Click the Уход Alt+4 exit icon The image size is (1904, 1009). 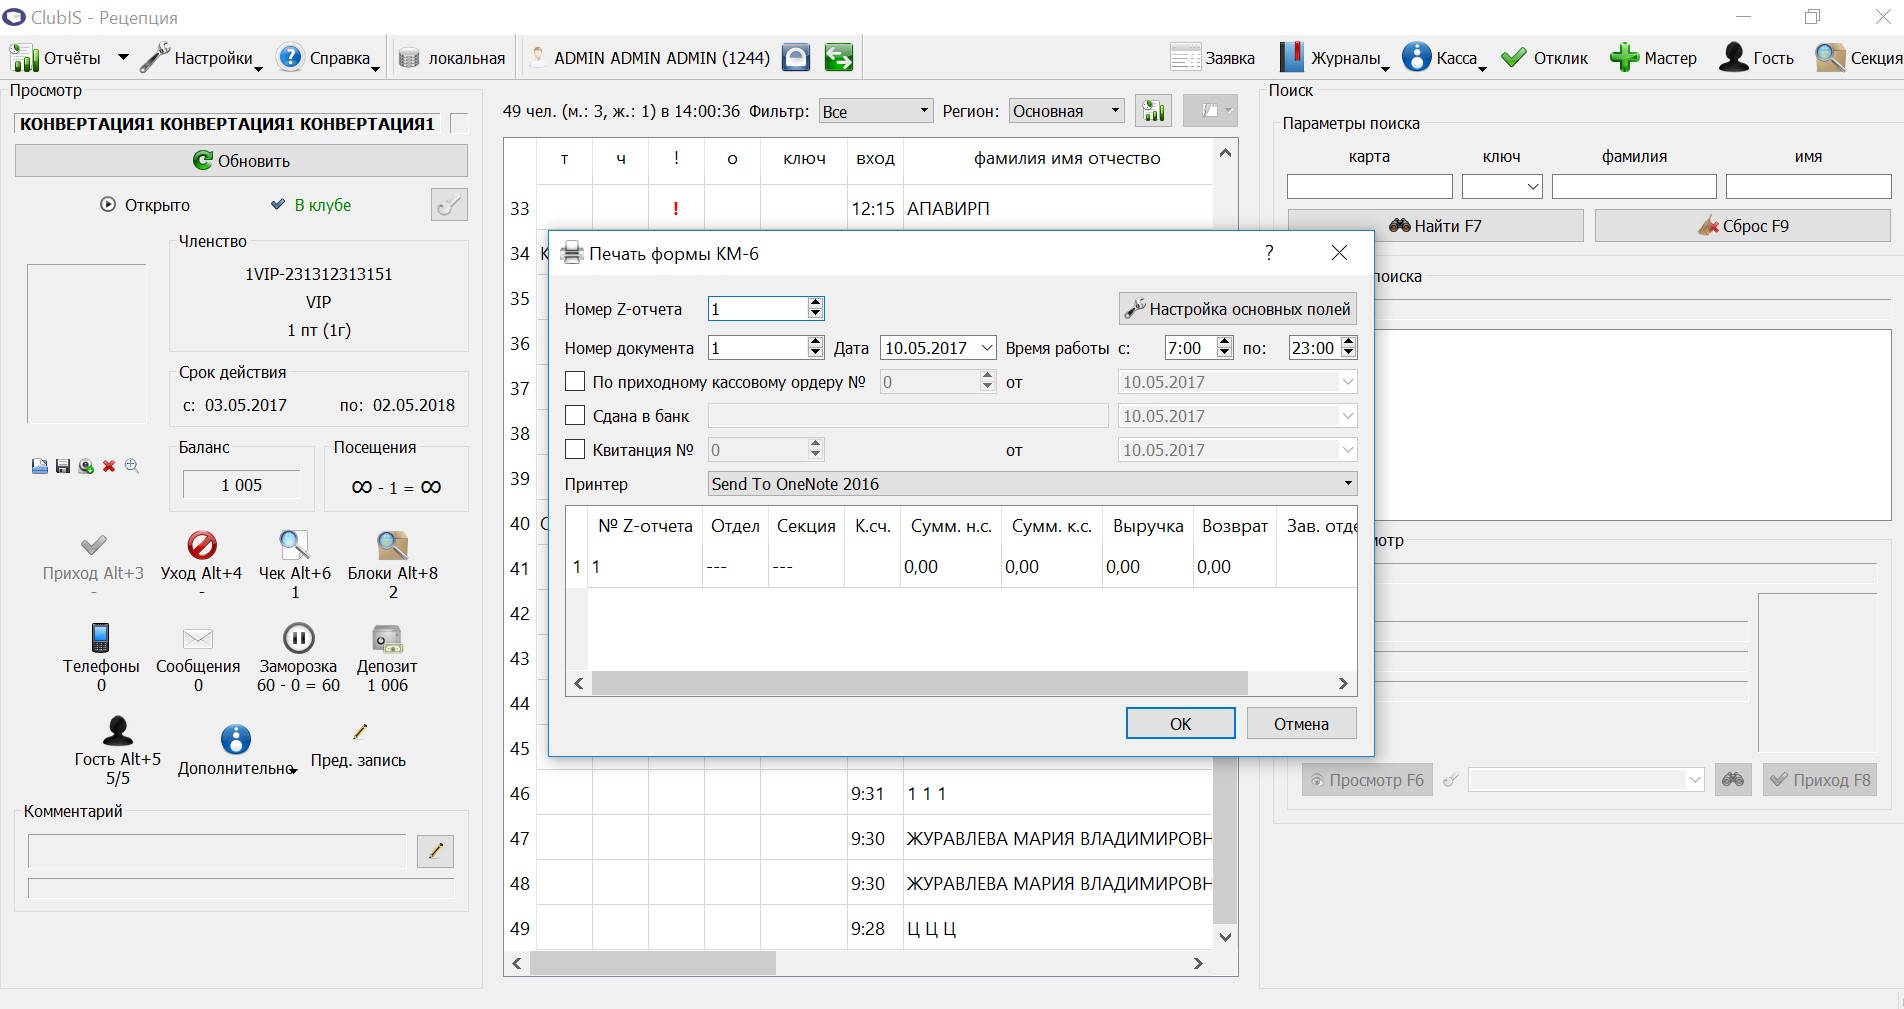click(202, 545)
